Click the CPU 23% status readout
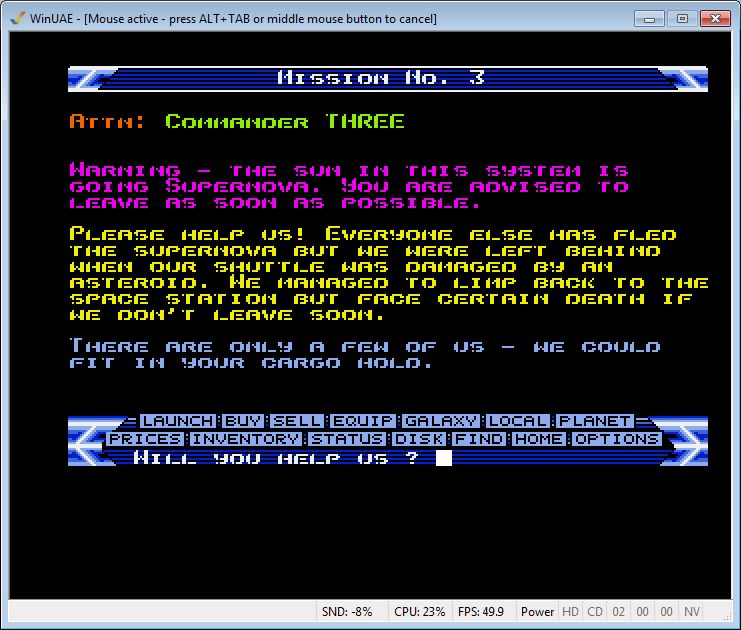 420,612
